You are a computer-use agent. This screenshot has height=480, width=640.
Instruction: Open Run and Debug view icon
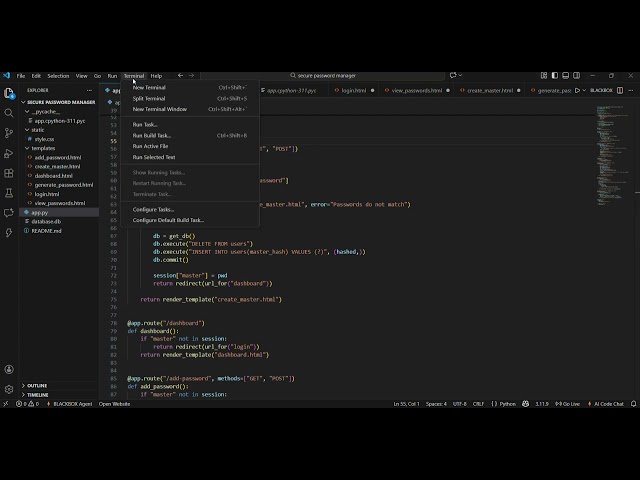pos(9,153)
